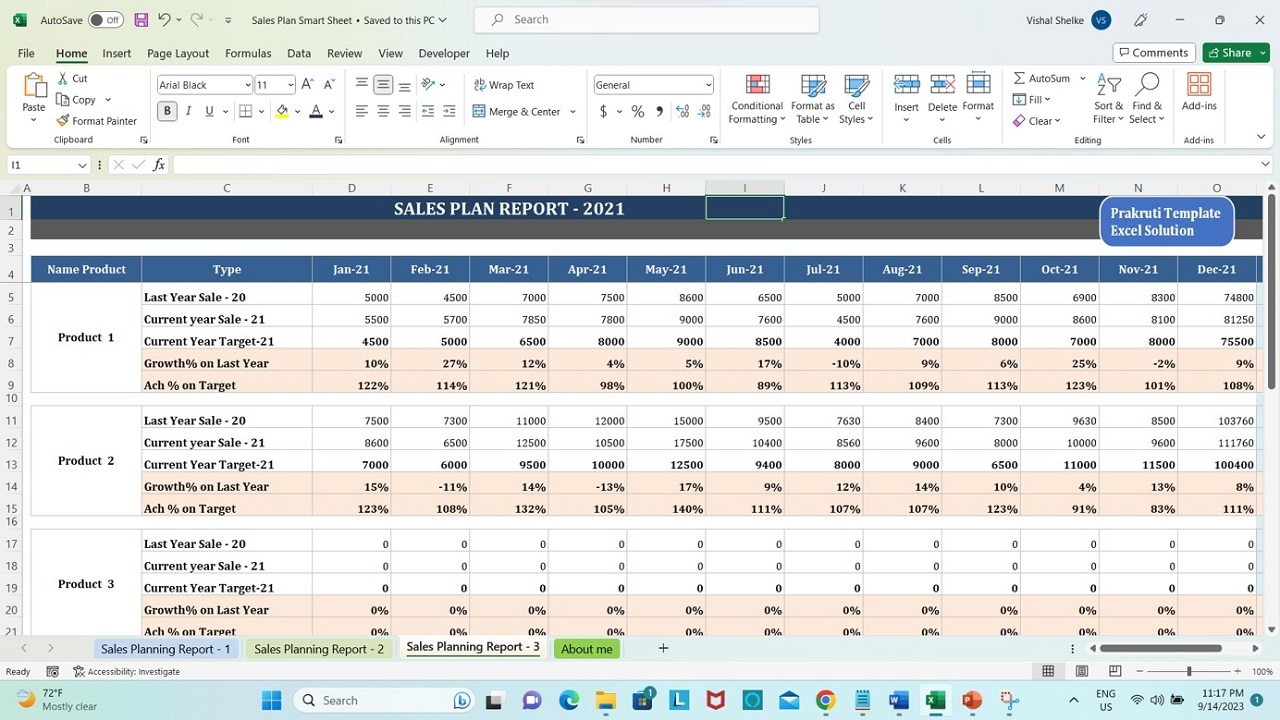Open the Comments pane button
This screenshot has width=1280, height=720.
1153,53
